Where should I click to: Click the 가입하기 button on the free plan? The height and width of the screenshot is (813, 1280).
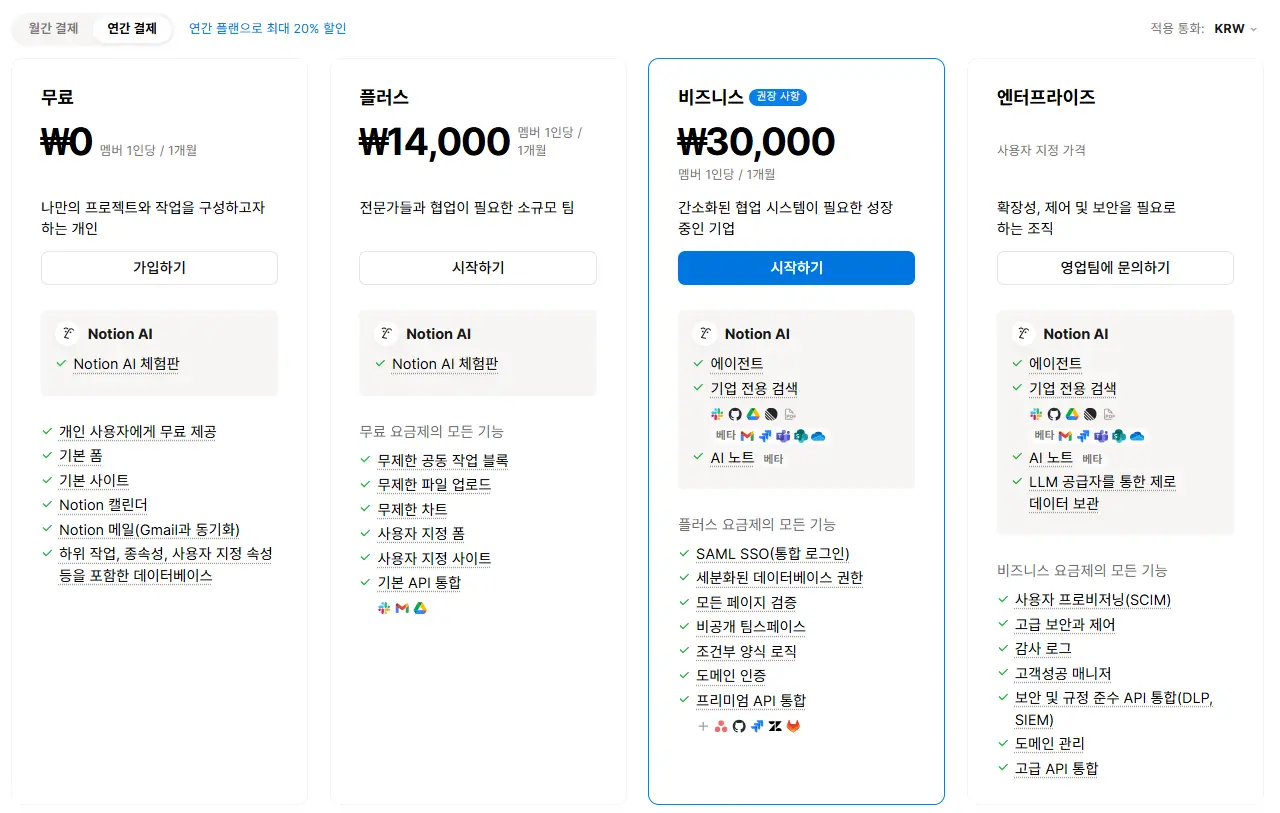tap(159, 268)
